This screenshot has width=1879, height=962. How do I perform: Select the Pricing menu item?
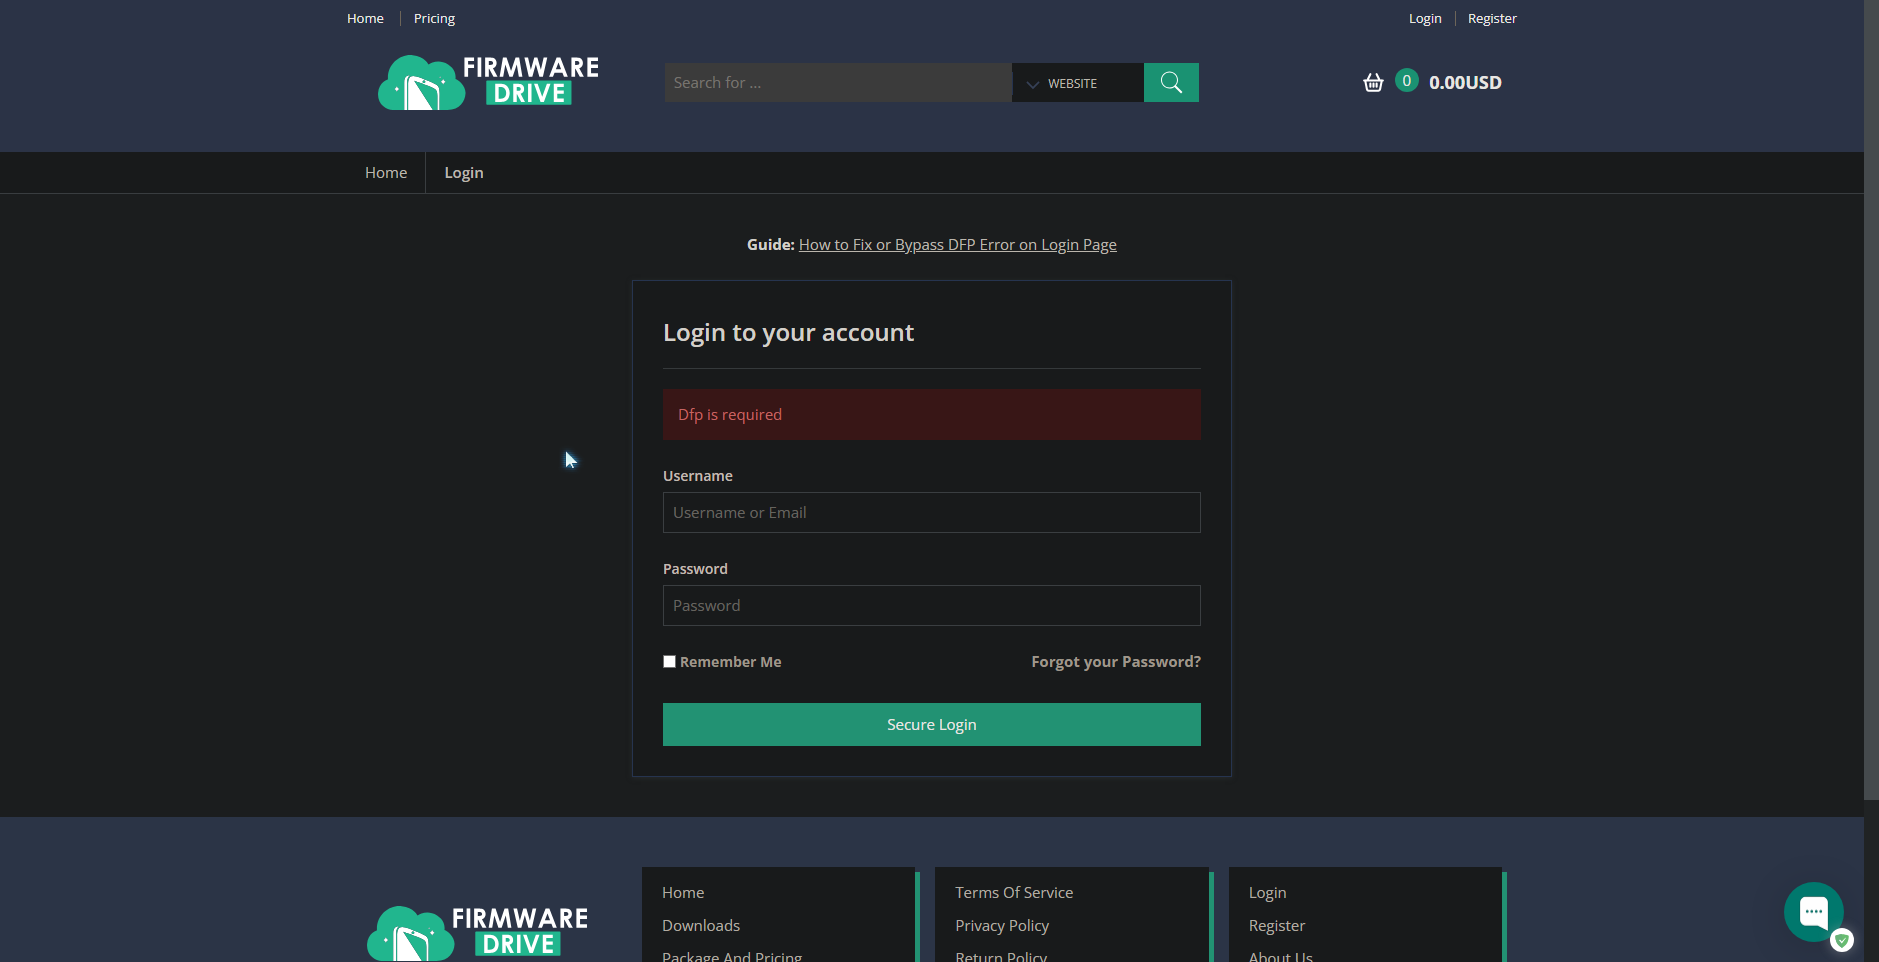coord(433,17)
